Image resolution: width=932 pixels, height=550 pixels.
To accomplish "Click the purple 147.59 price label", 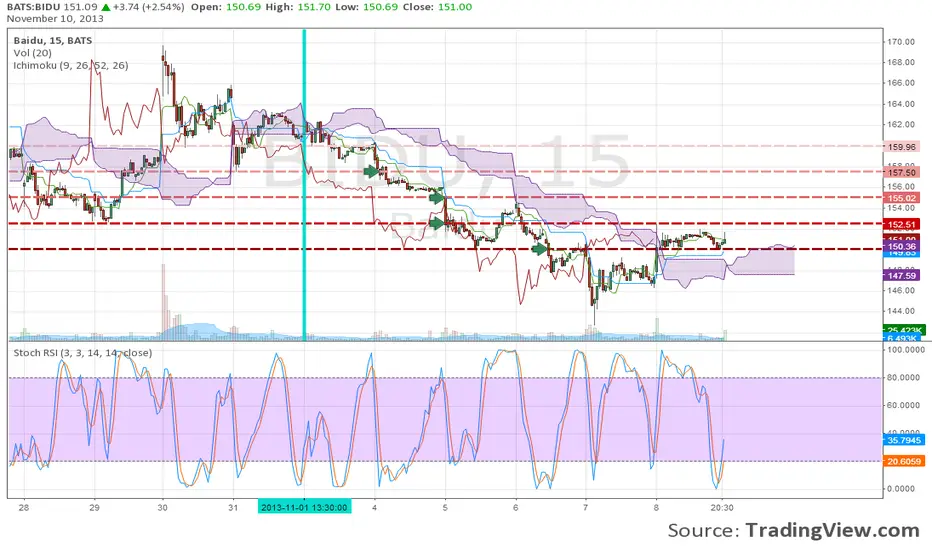I will tap(902, 275).
